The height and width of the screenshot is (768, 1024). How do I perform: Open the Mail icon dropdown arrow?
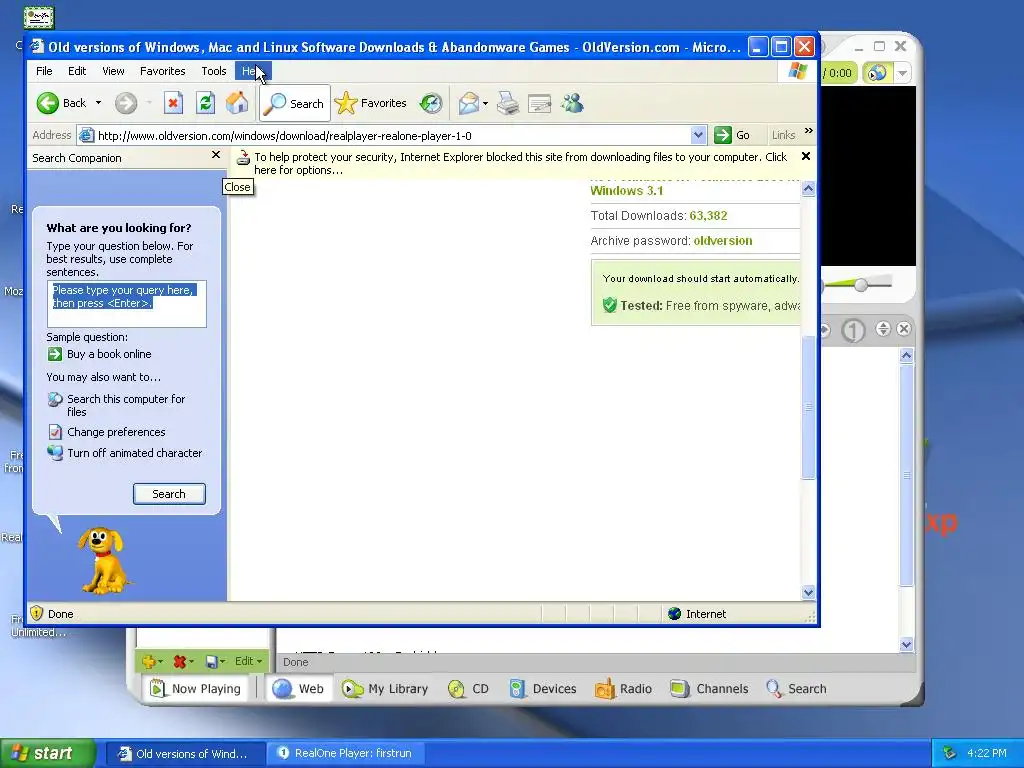pyautogui.click(x=485, y=104)
